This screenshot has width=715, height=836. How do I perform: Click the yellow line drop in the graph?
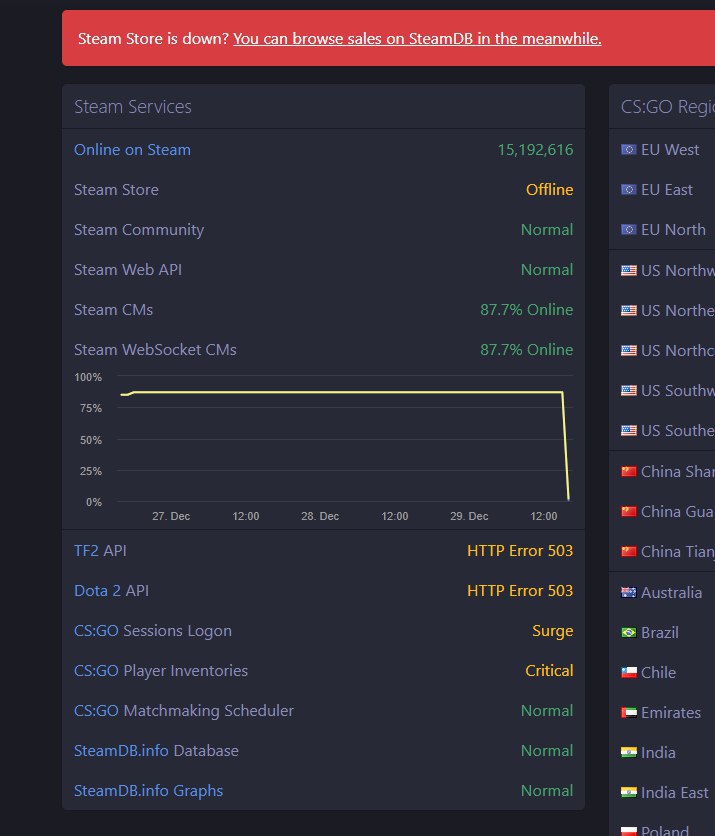[x=565, y=445]
